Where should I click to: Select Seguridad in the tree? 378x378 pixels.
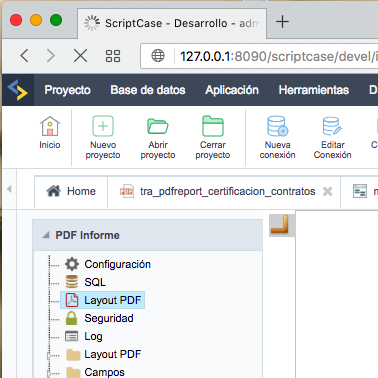(x=109, y=318)
